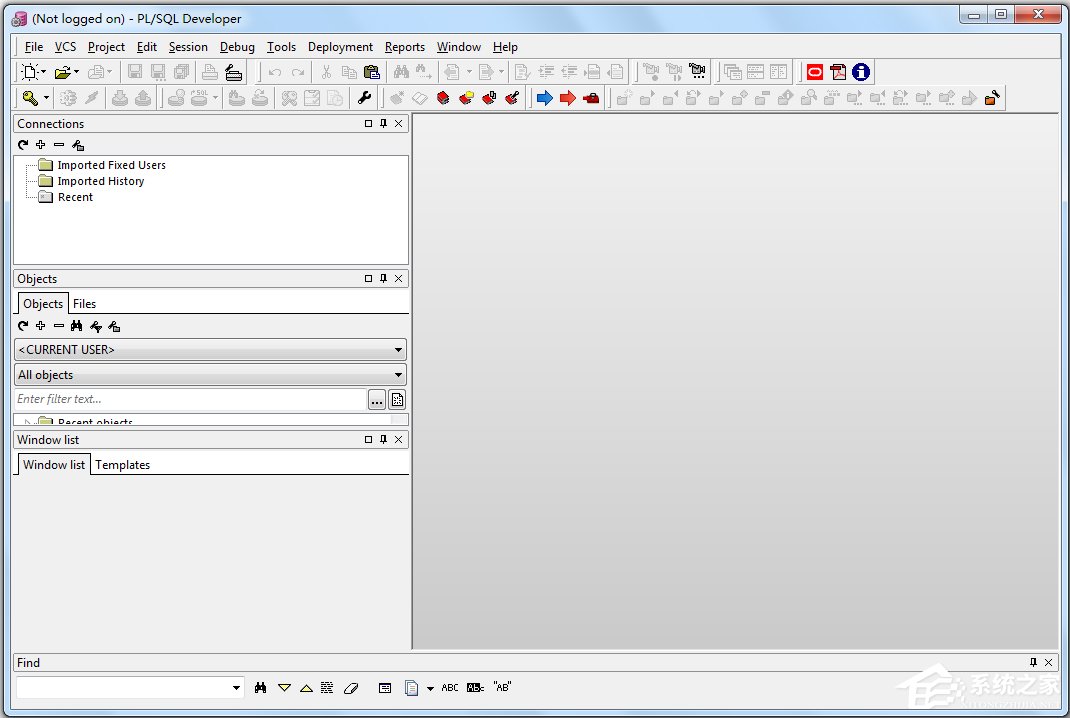
Task: Select the Imported Fixed Users folder
Action: tap(111, 165)
